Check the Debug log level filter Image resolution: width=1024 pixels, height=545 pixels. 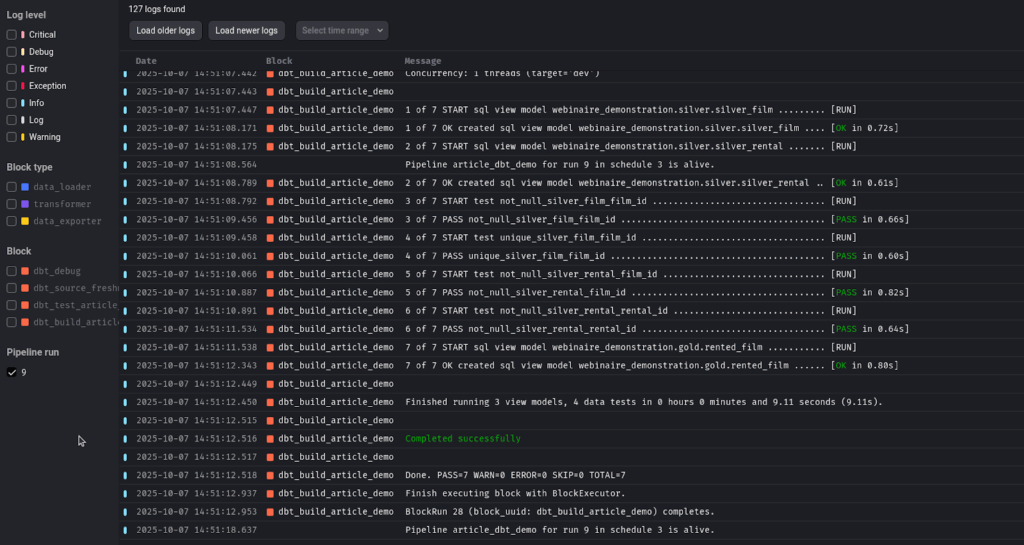click(12, 52)
